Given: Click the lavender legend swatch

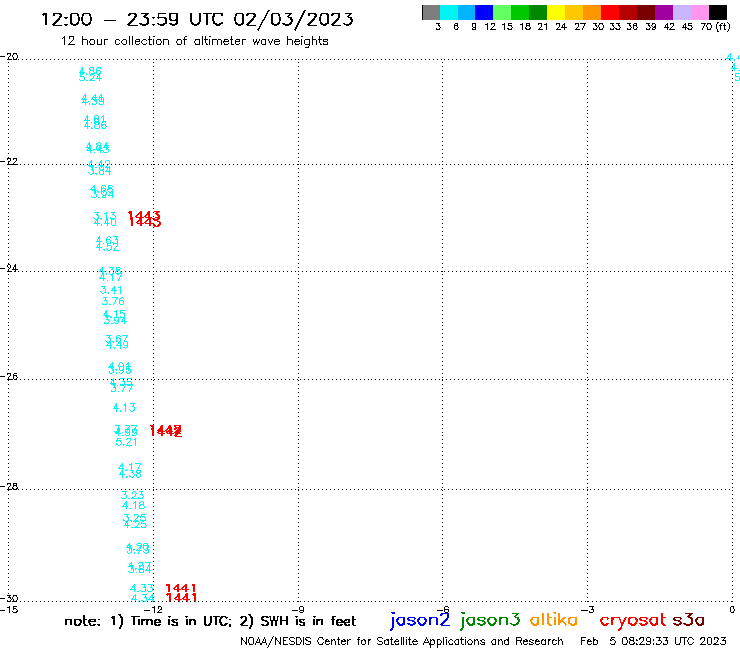Looking at the screenshot, I should (682, 12).
